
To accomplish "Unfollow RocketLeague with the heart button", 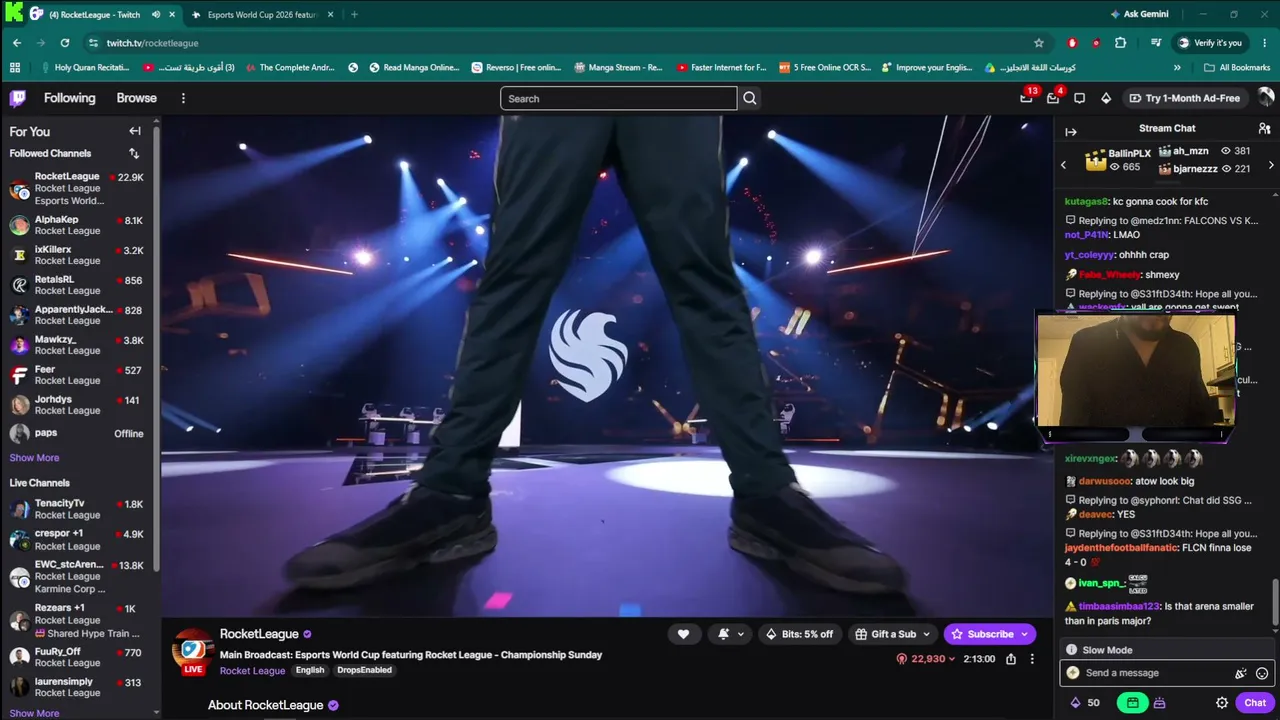I will click(x=683, y=634).
